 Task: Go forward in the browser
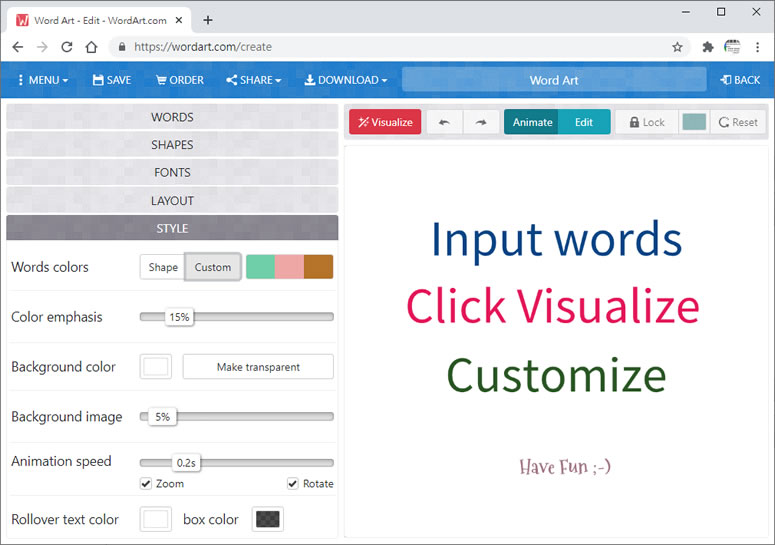pyautogui.click(x=43, y=47)
